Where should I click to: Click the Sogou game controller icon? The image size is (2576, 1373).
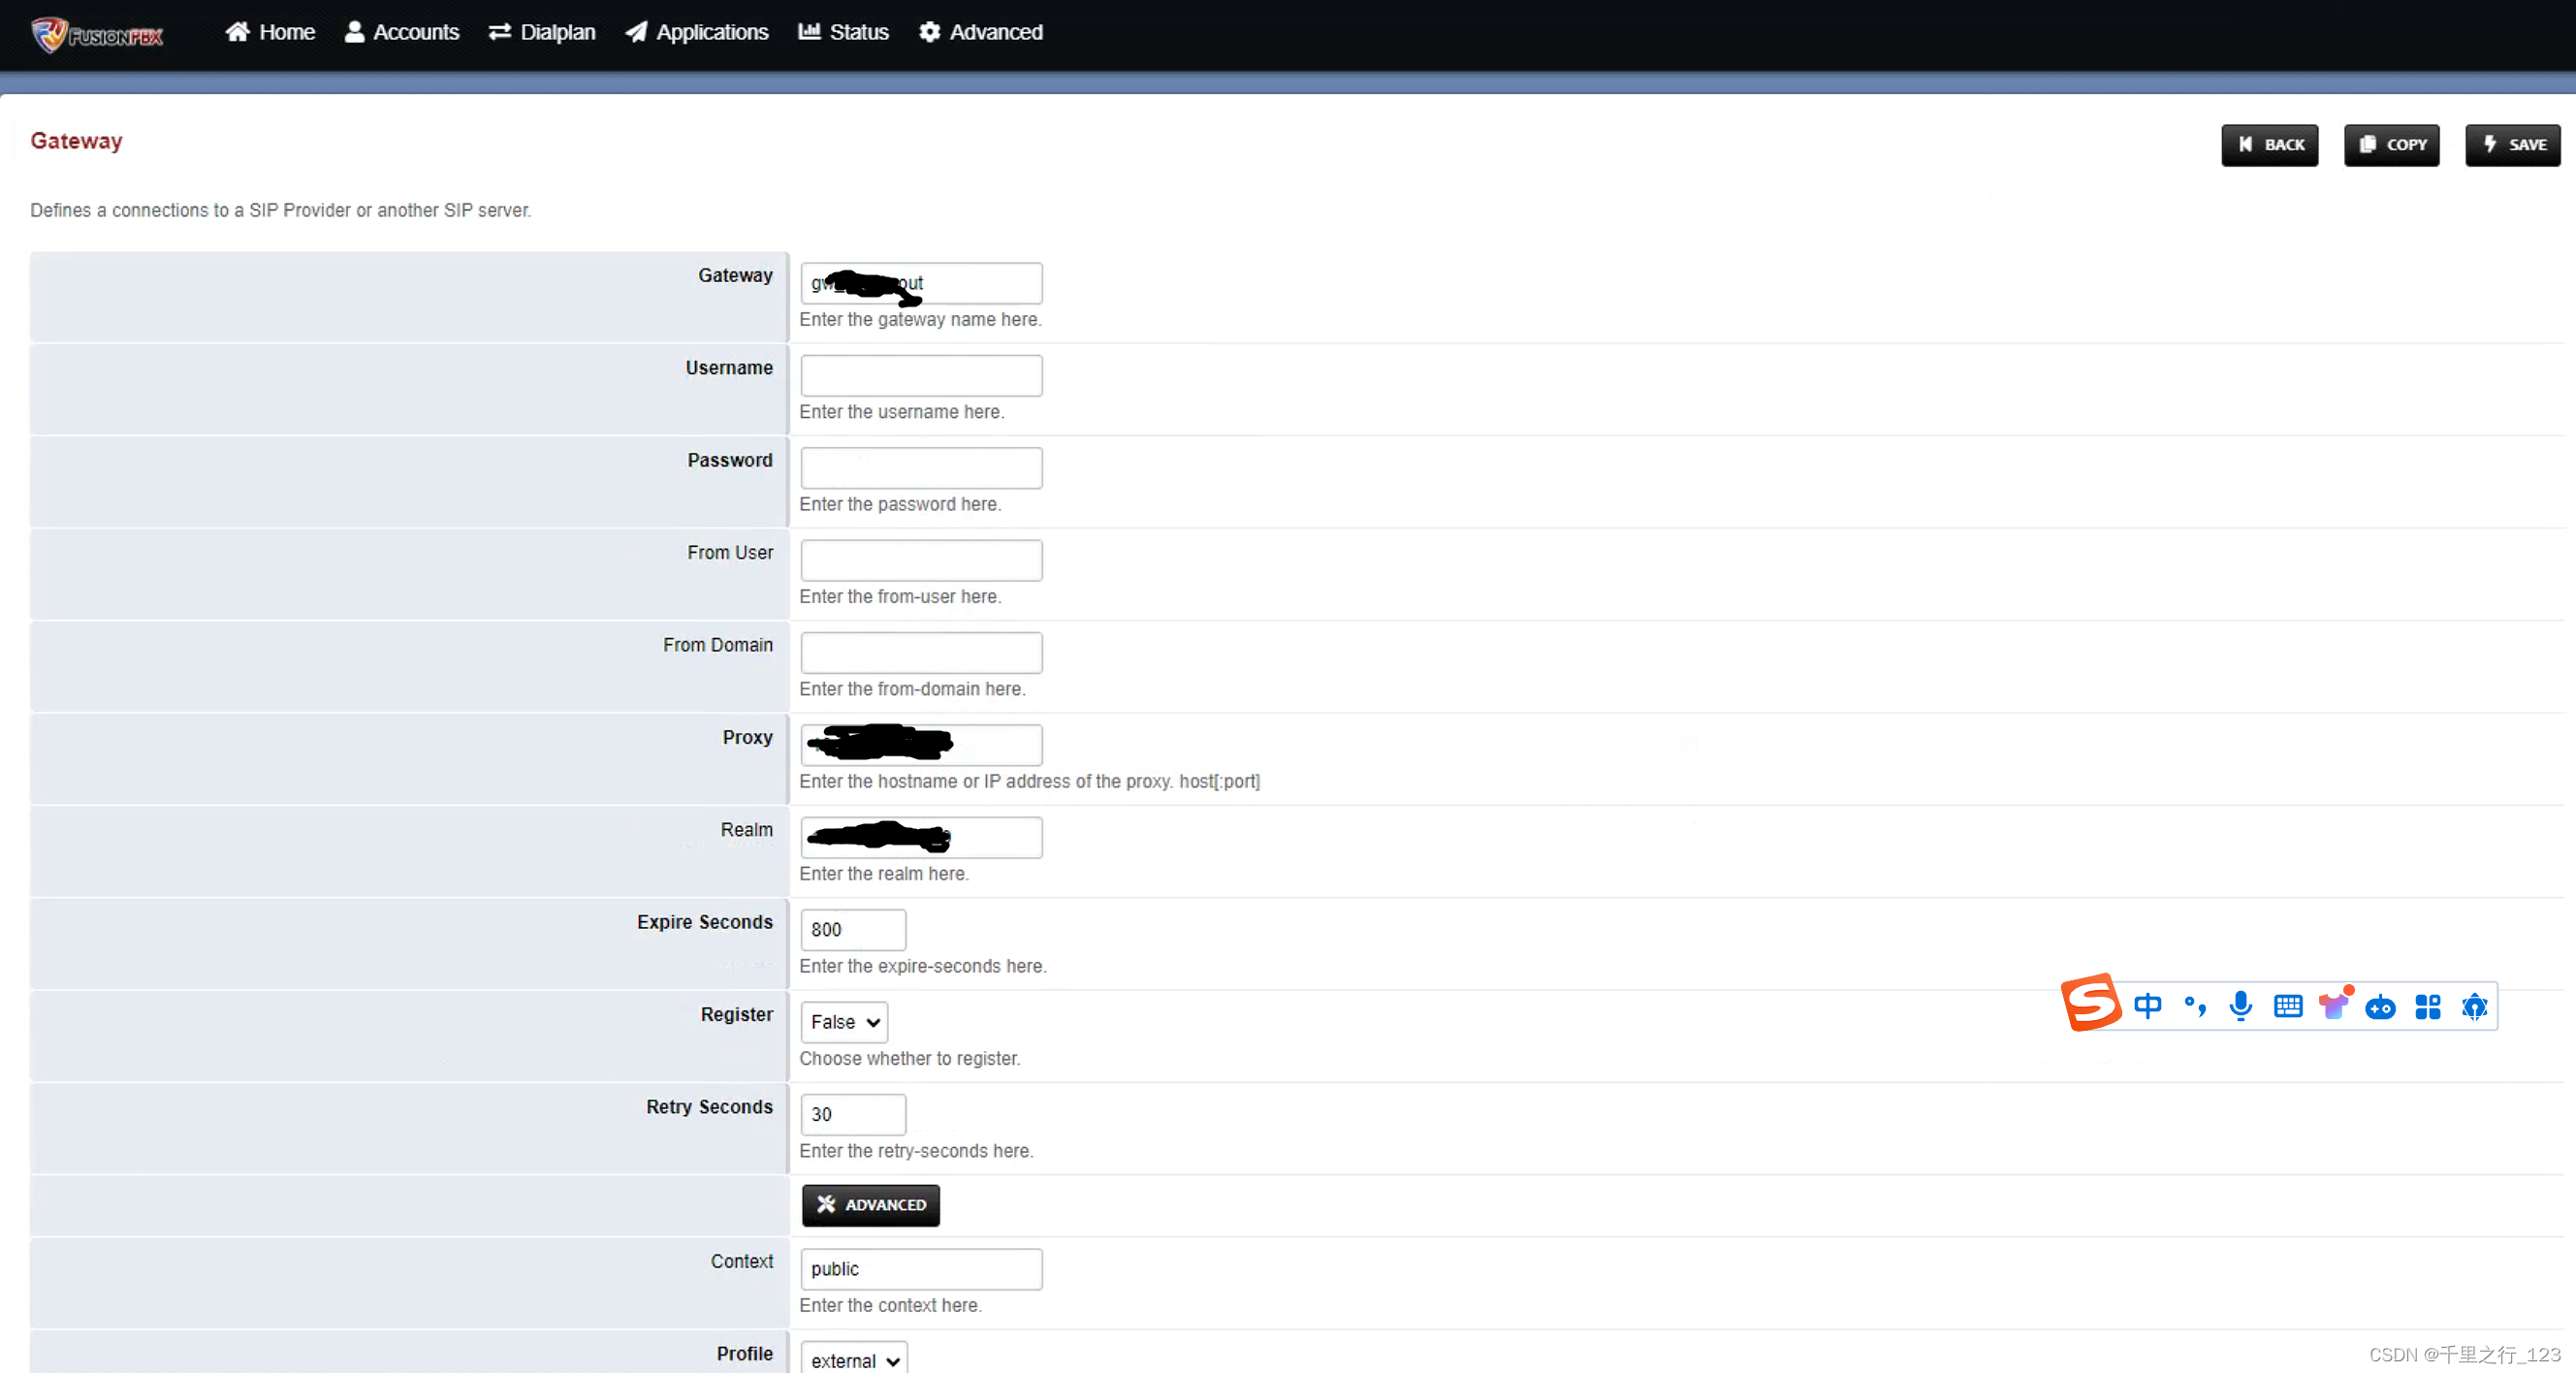pos(2380,1007)
